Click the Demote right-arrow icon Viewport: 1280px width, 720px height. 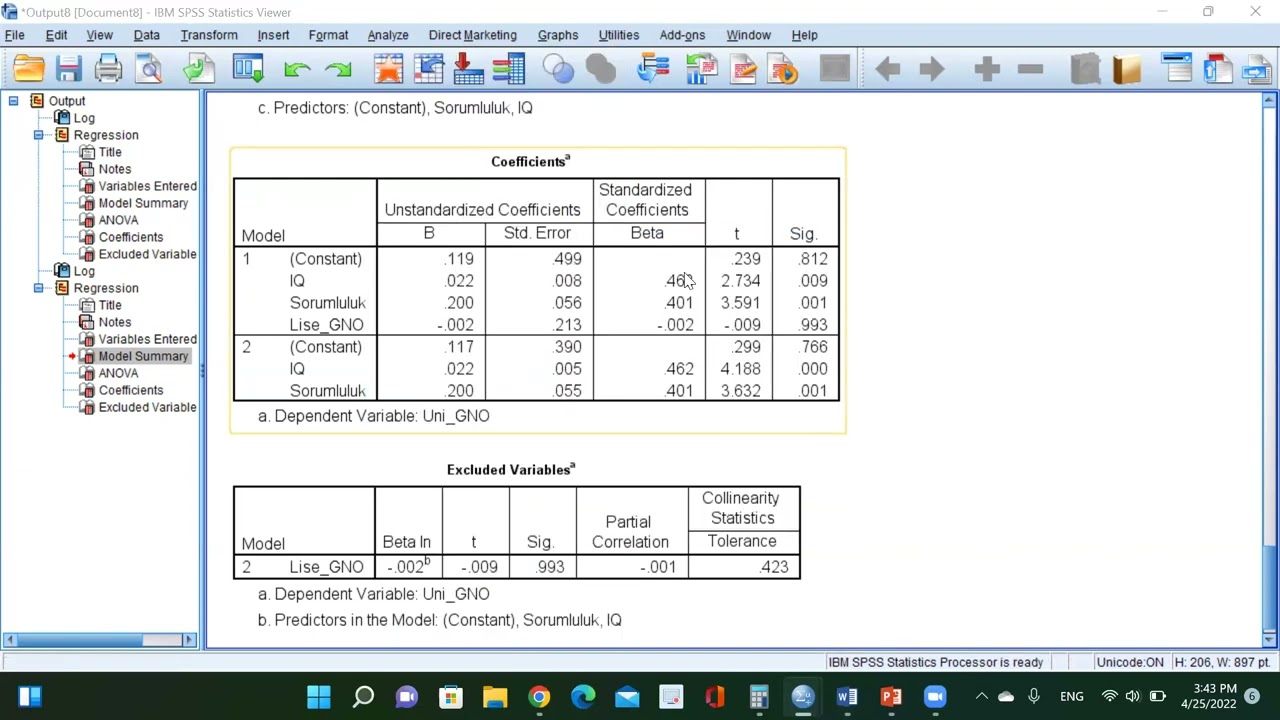930,69
